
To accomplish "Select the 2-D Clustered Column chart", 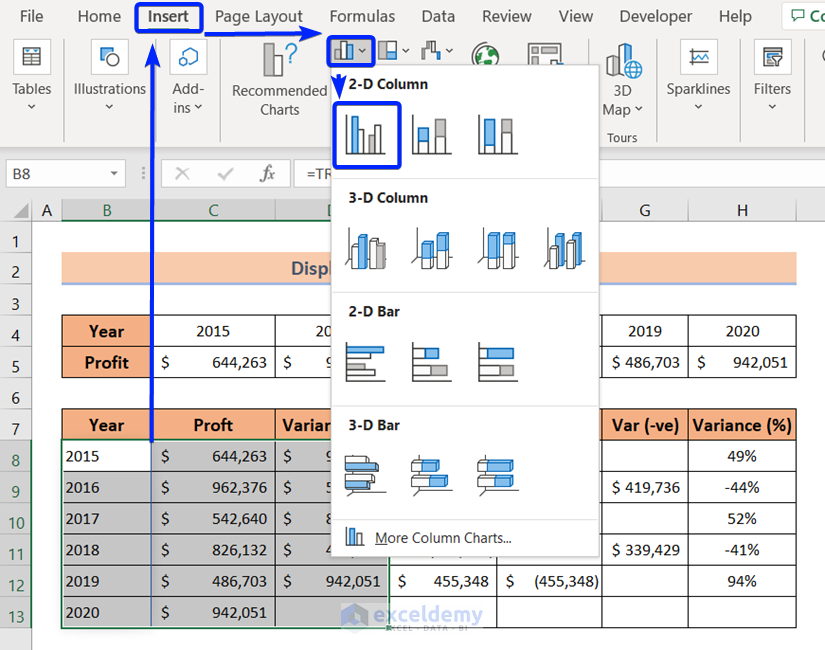I will (366, 135).
